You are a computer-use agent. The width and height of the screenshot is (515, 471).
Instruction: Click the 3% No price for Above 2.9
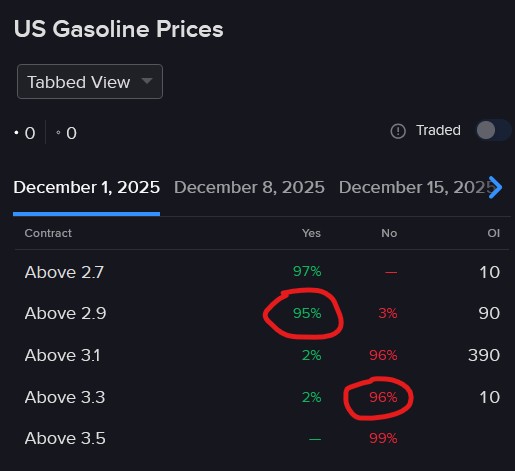[x=388, y=313]
